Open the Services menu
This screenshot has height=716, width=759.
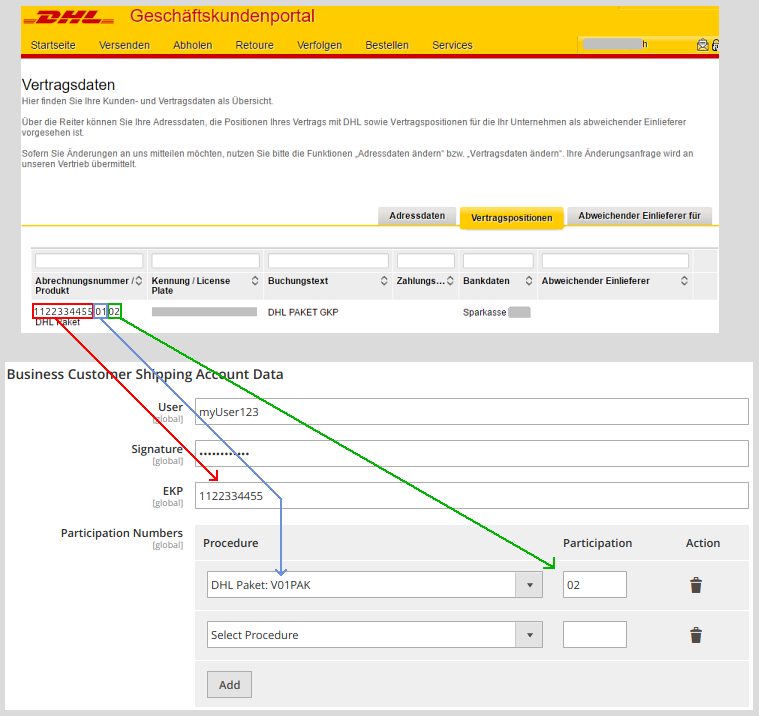coord(452,45)
